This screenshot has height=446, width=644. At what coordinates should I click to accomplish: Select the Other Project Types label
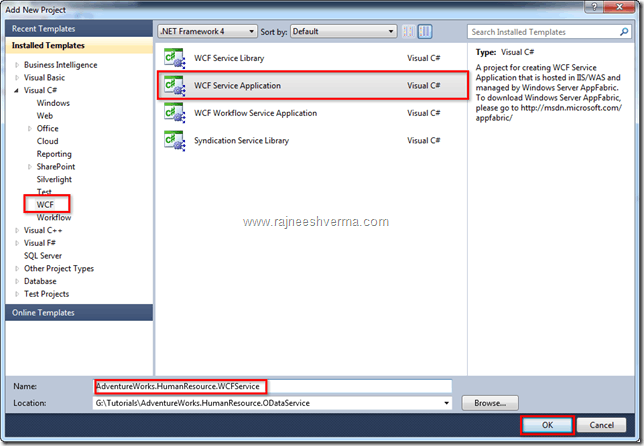point(59,269)
